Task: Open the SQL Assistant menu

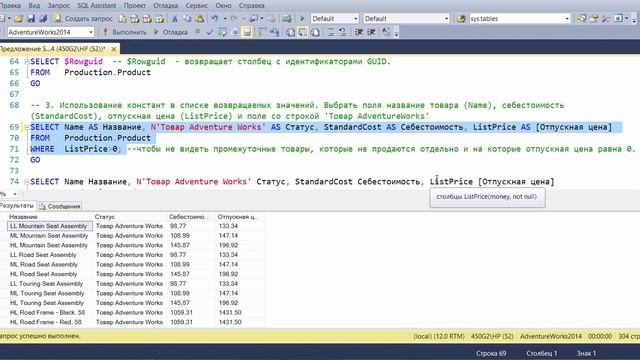Action: coord(97,5)
